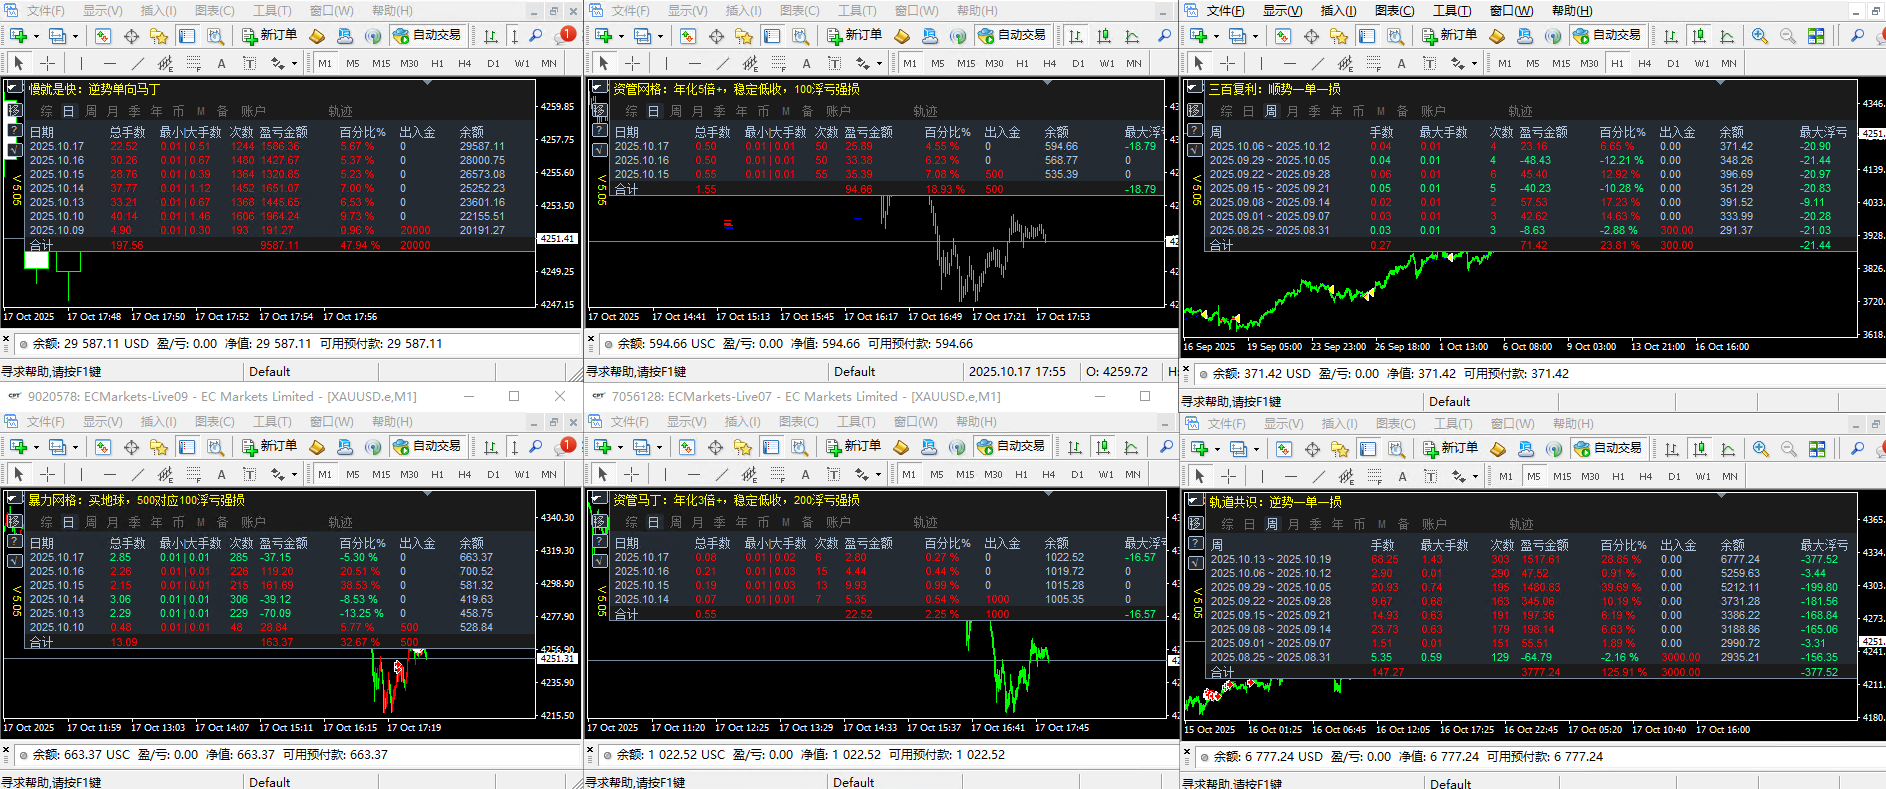Tile windows icon in 三百复利 window toolbar
Image resolution: width=1886 pixels, height=789 pixels.
[x=1816, y=36]
